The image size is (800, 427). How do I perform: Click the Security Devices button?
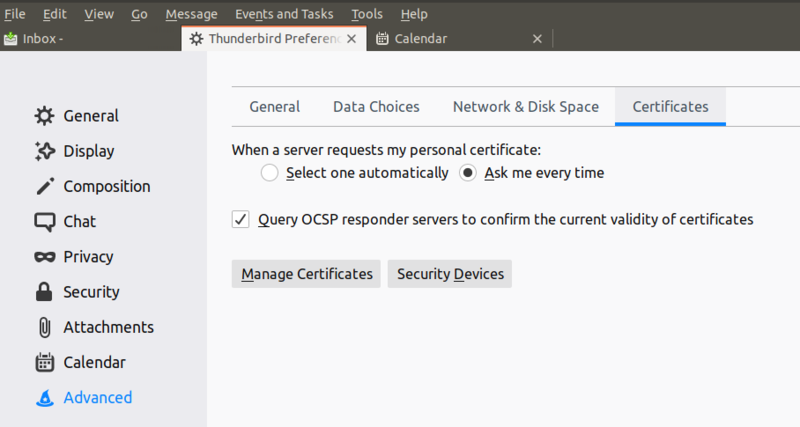(x=450, y=274)
